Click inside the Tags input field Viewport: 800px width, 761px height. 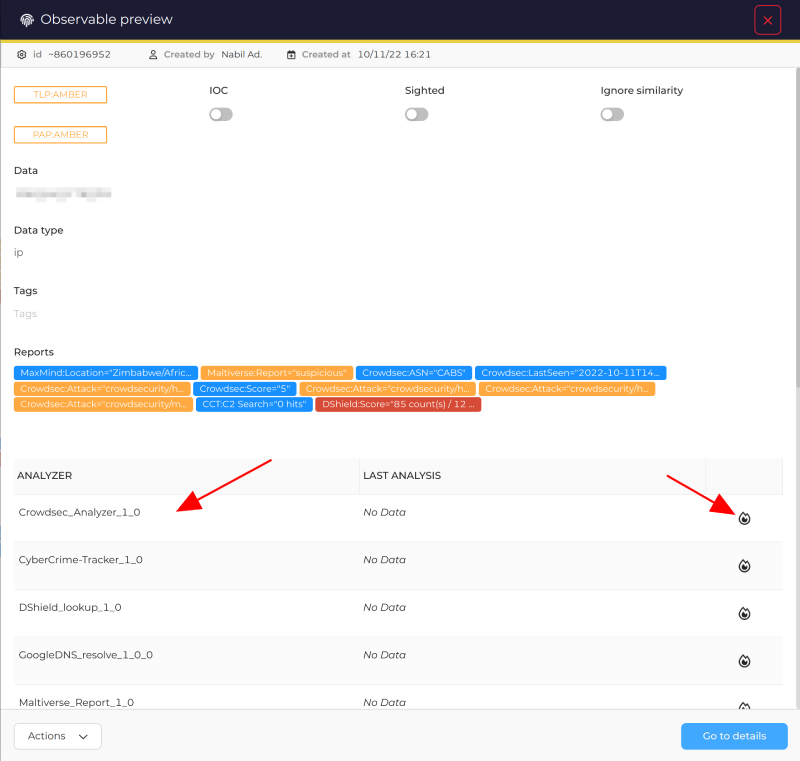point(100,313)
